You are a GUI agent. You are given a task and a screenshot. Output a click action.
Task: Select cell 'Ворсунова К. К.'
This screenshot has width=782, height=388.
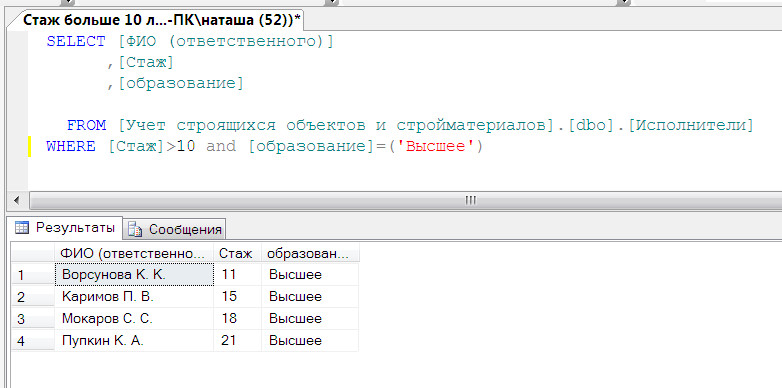pos(134,274)
